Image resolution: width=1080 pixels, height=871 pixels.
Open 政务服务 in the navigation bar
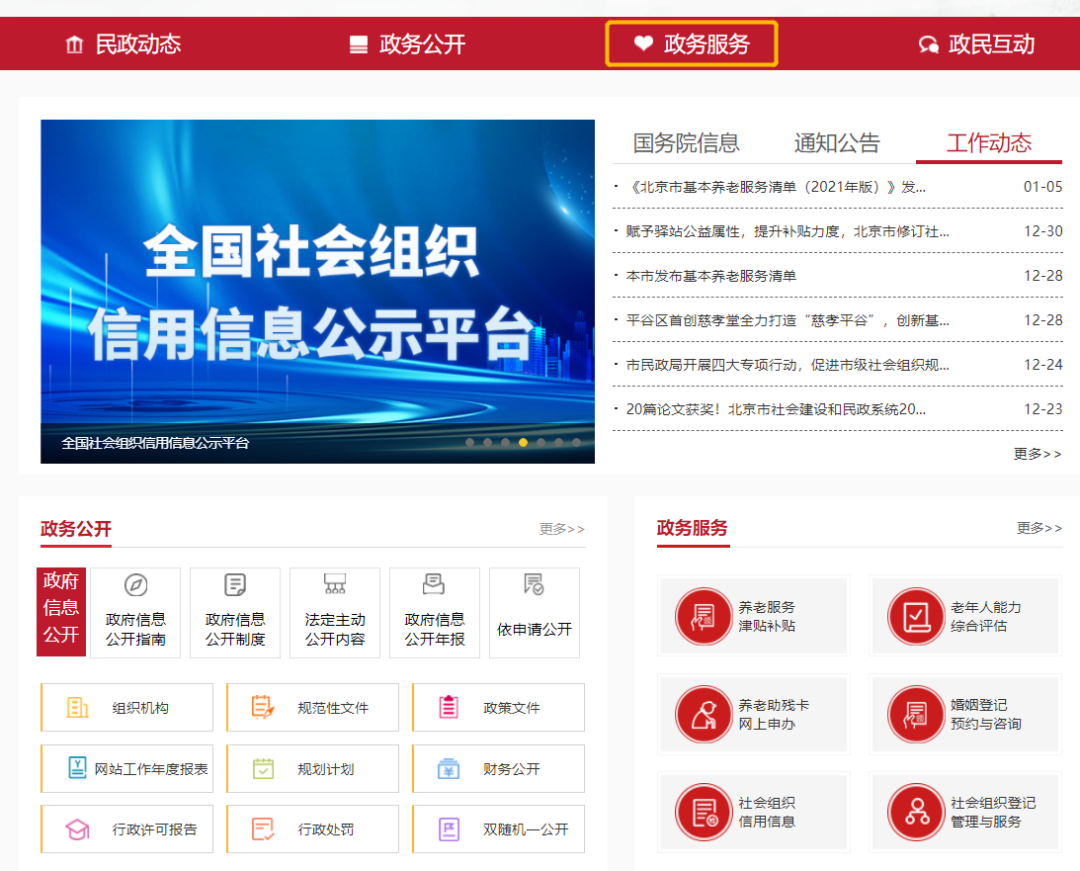tap(691, 44)
